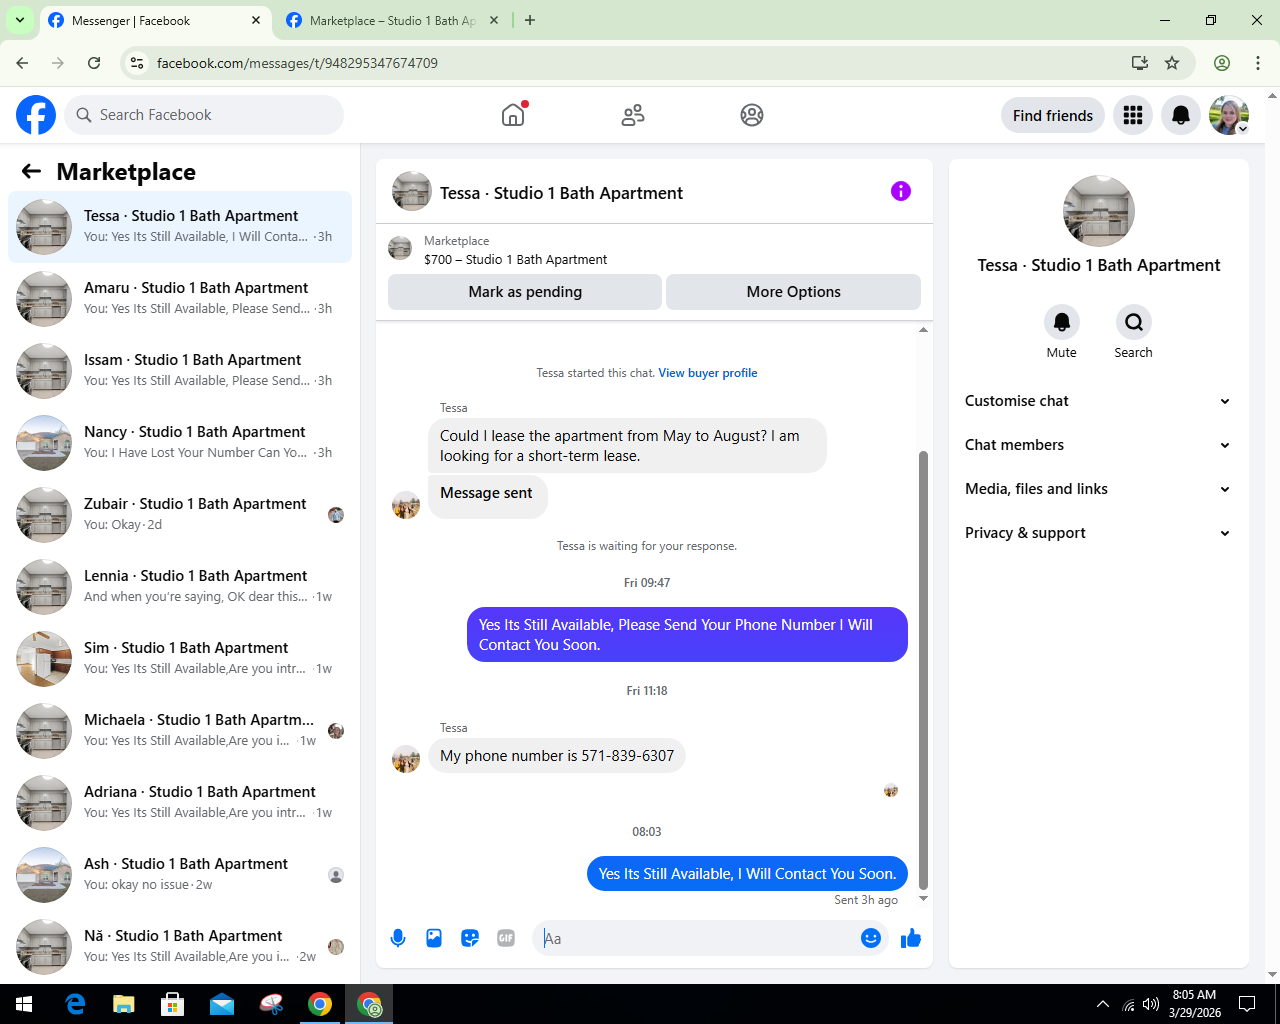Click the chat message list scrollbar
The width and height of the screenshot is (1280, 1024).
pos(923,668)
